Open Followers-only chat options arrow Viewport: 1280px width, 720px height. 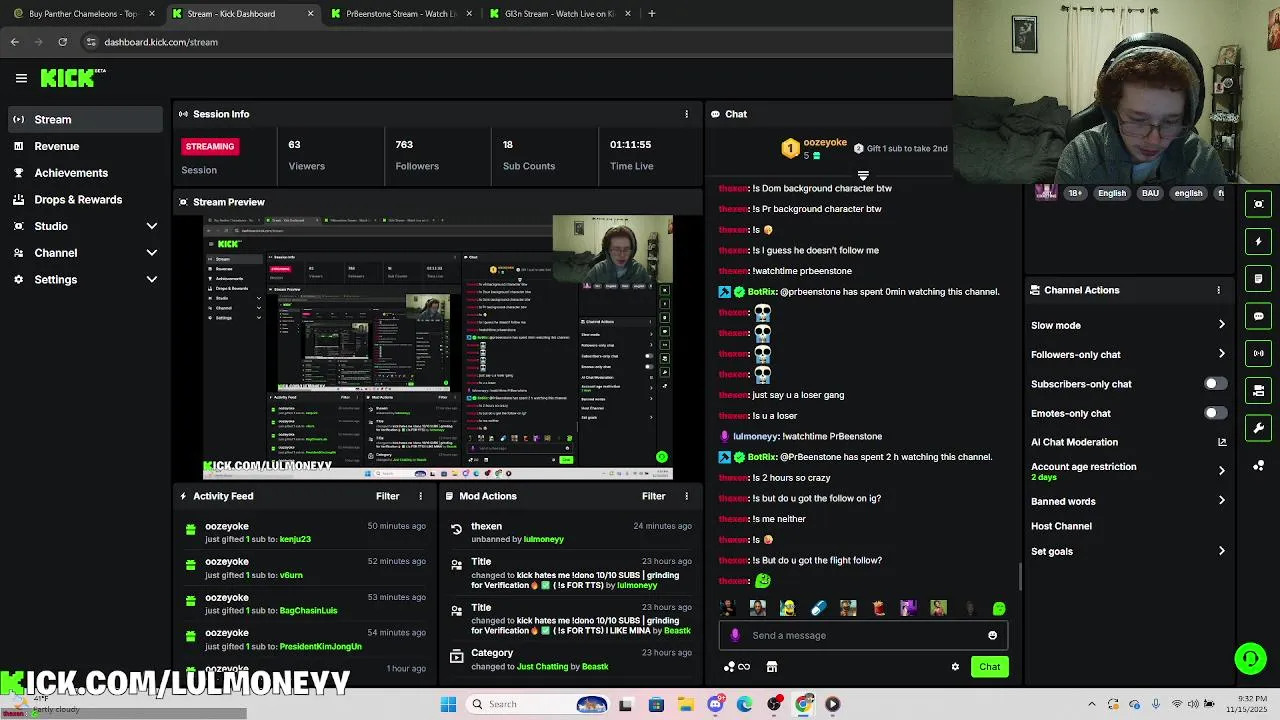pyautogui.click(x=1221, y=354)
